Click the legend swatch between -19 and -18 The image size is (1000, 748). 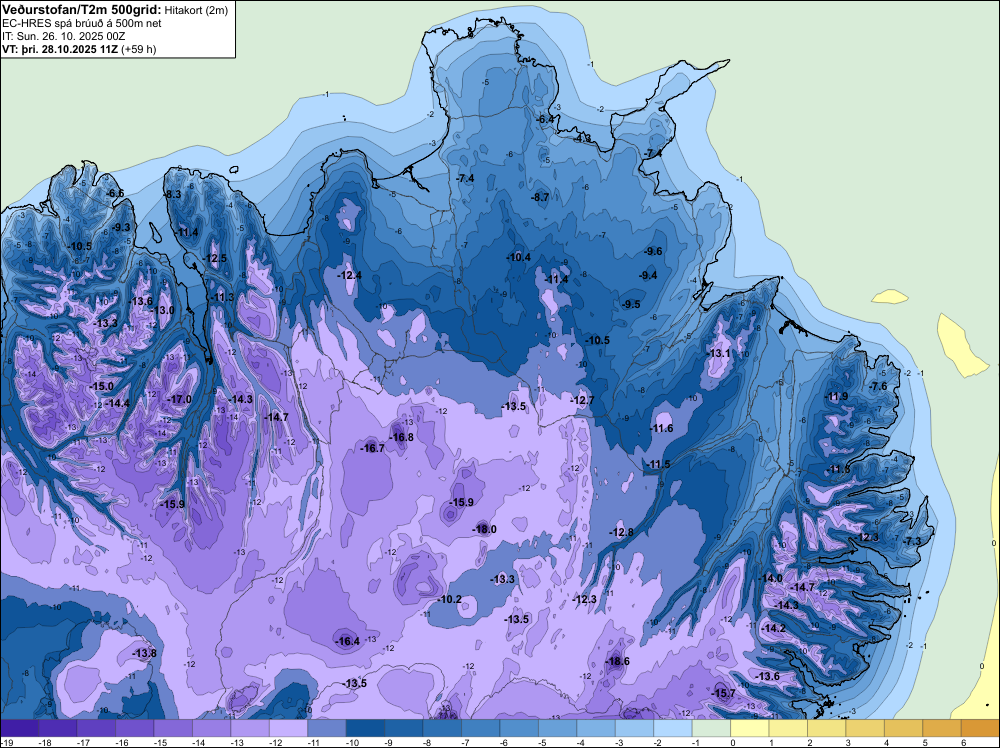[x=19, y=728]
